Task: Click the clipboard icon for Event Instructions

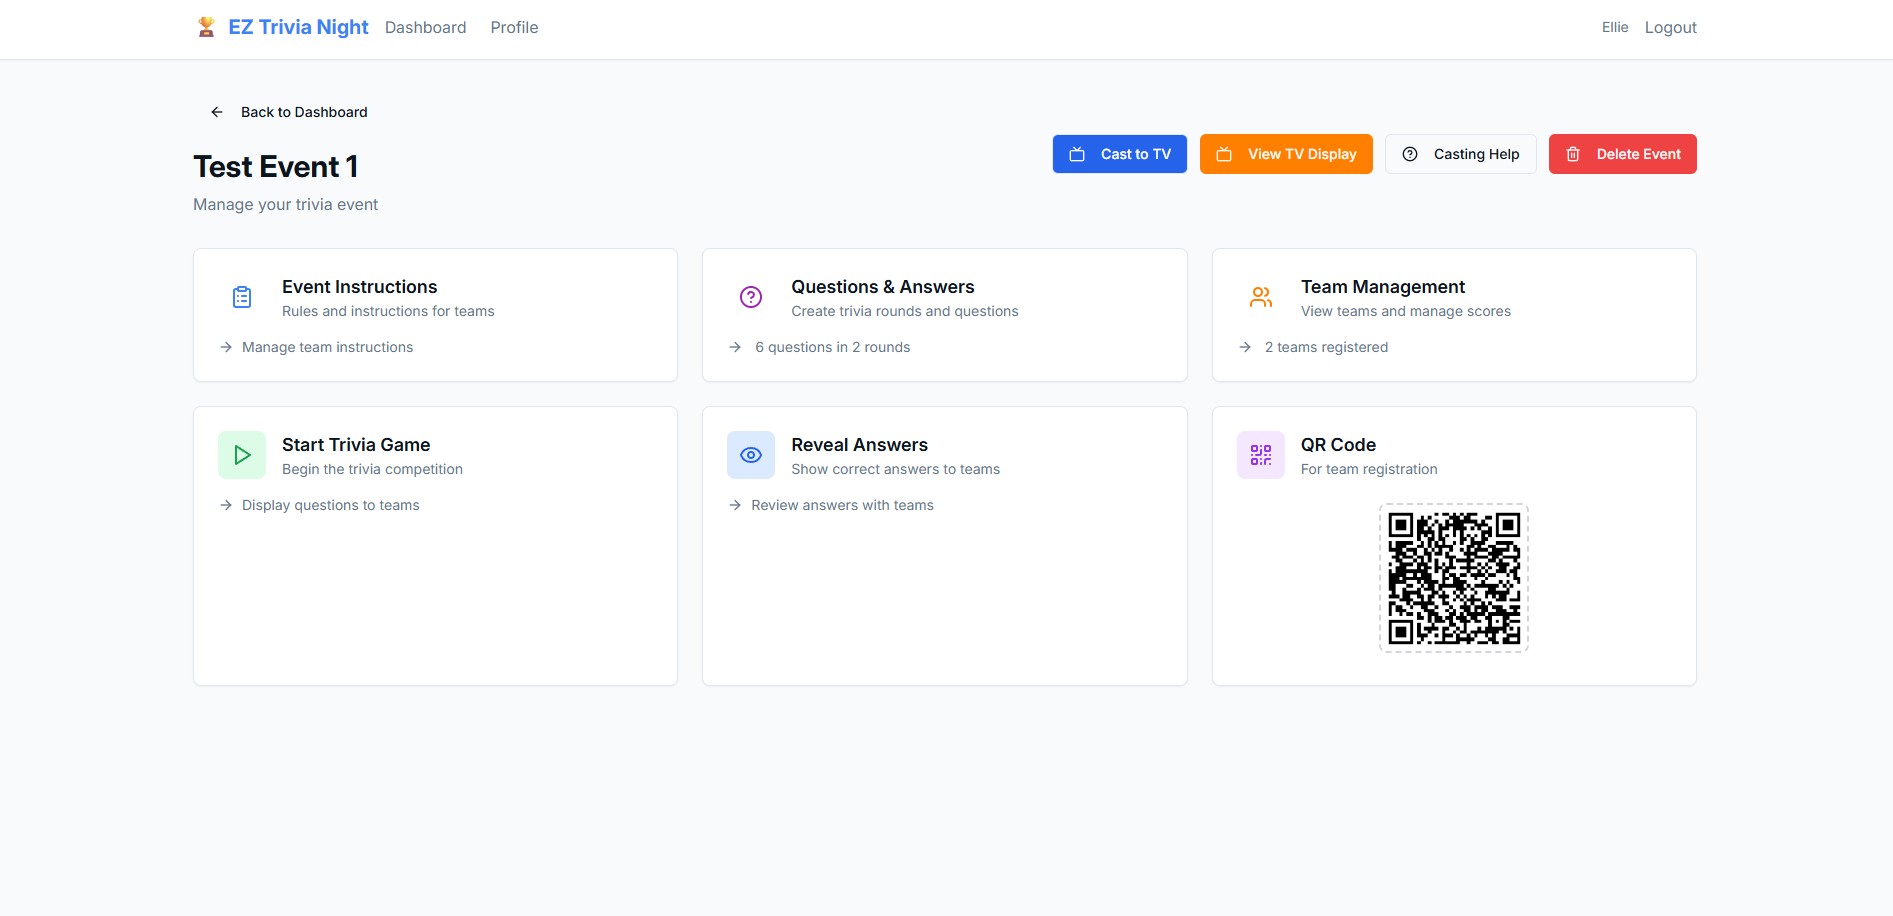Action: [242, 297]
